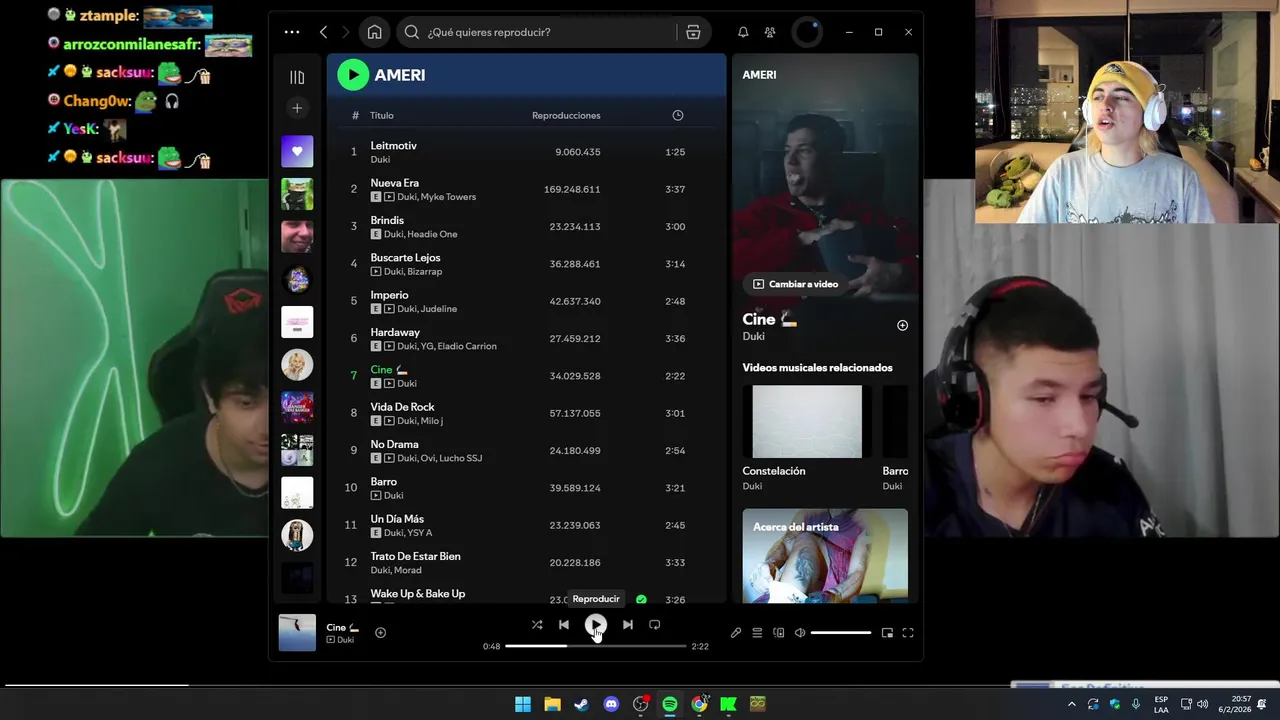The image size is (1280, 720).
Task: Click the green saved checkmark on track 13
Action: (641, 600)
